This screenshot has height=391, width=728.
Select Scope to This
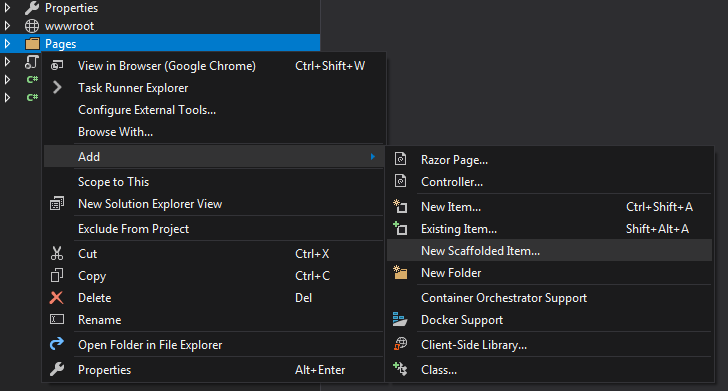[214, 182]
